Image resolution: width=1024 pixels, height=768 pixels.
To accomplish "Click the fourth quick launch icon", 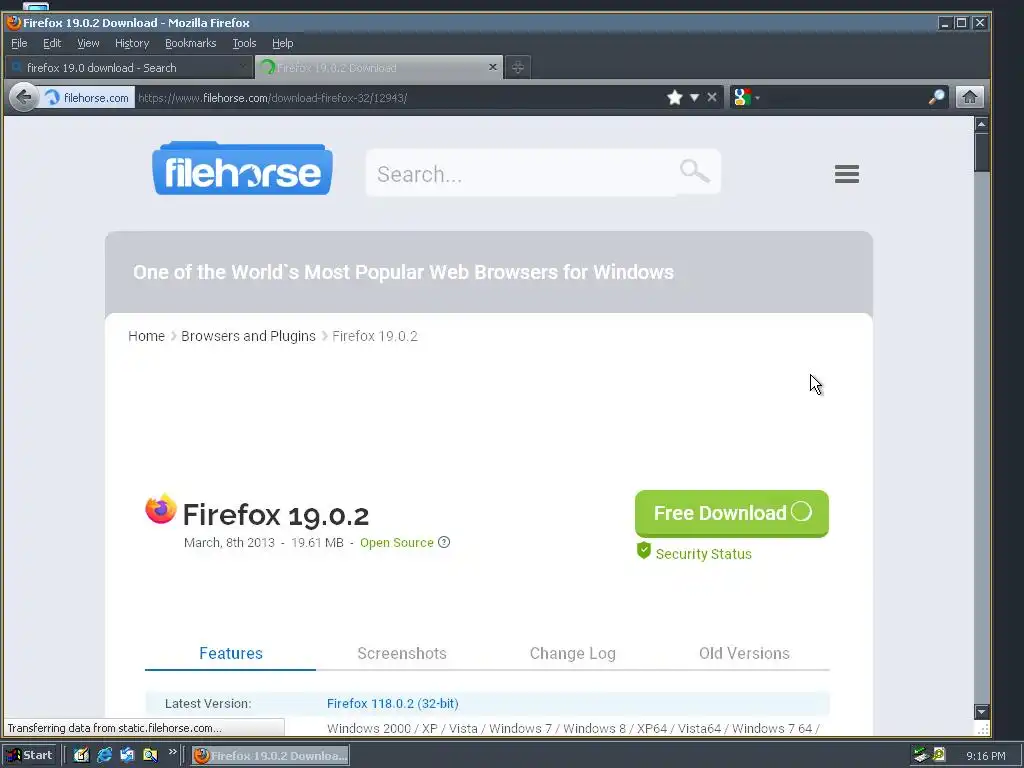I will [x=150, y=756].
